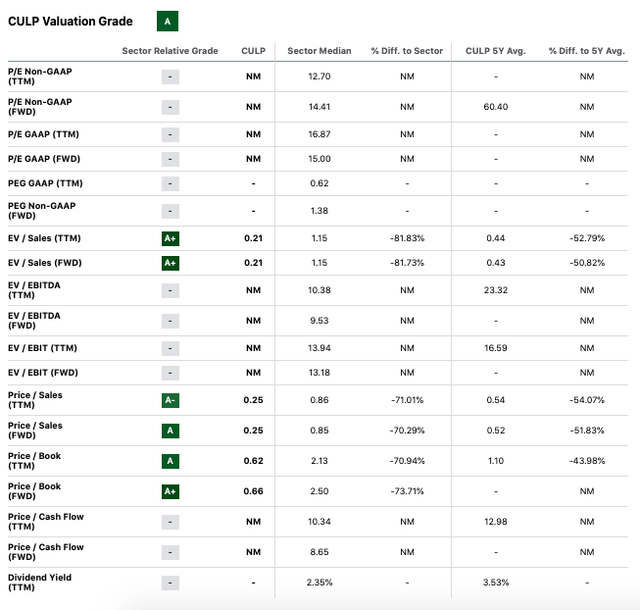
Task: Select the 12.70 sector median value
Action: click(319, 76)
